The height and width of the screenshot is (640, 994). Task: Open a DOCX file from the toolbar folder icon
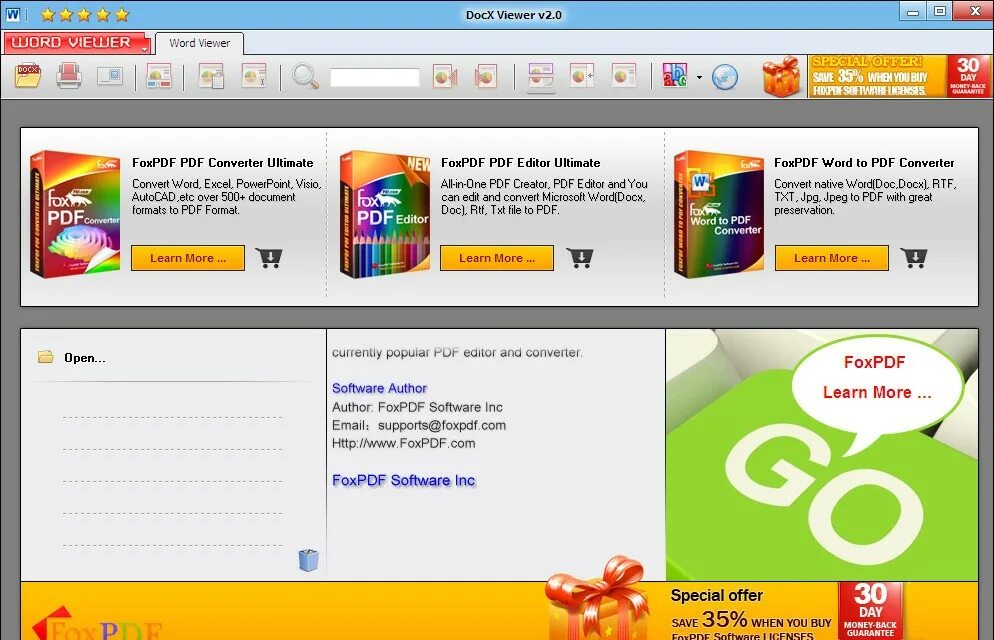[28, 75]
